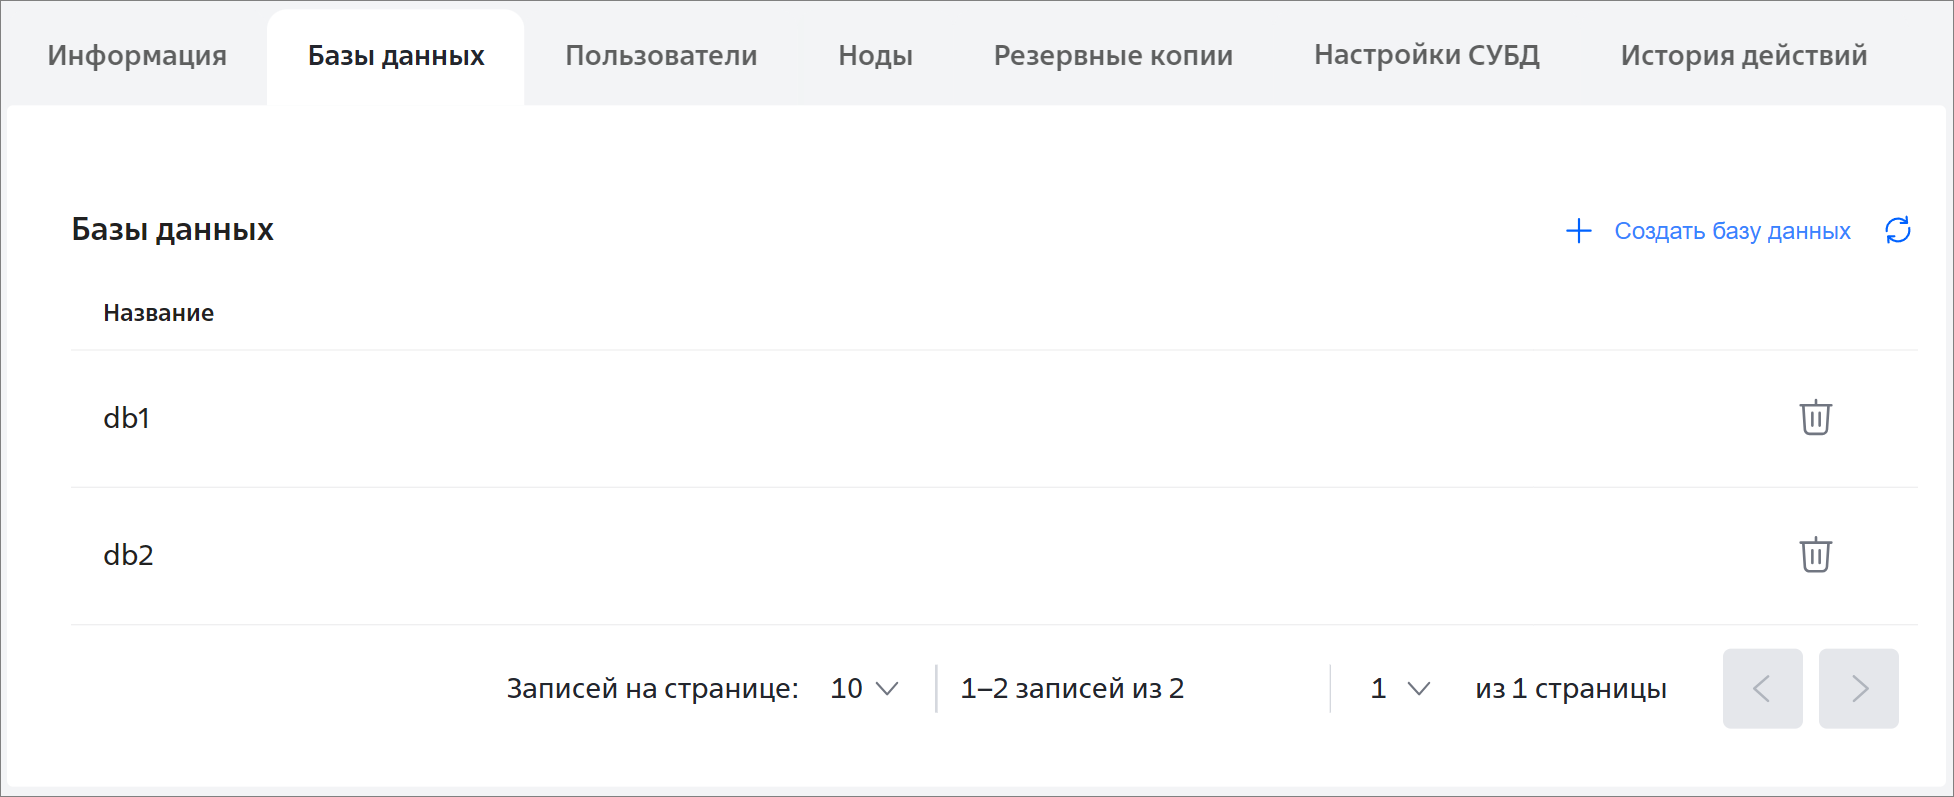Go to the previous page arrow

(1762, 688)
